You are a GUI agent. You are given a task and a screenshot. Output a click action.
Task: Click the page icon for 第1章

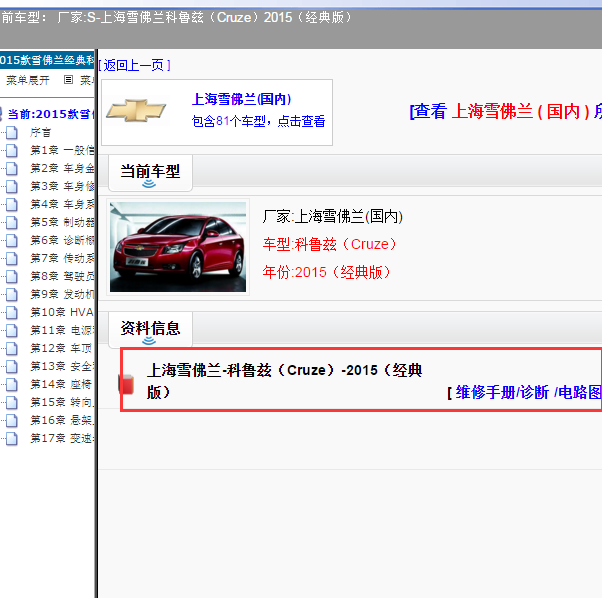tap(12, 150)
